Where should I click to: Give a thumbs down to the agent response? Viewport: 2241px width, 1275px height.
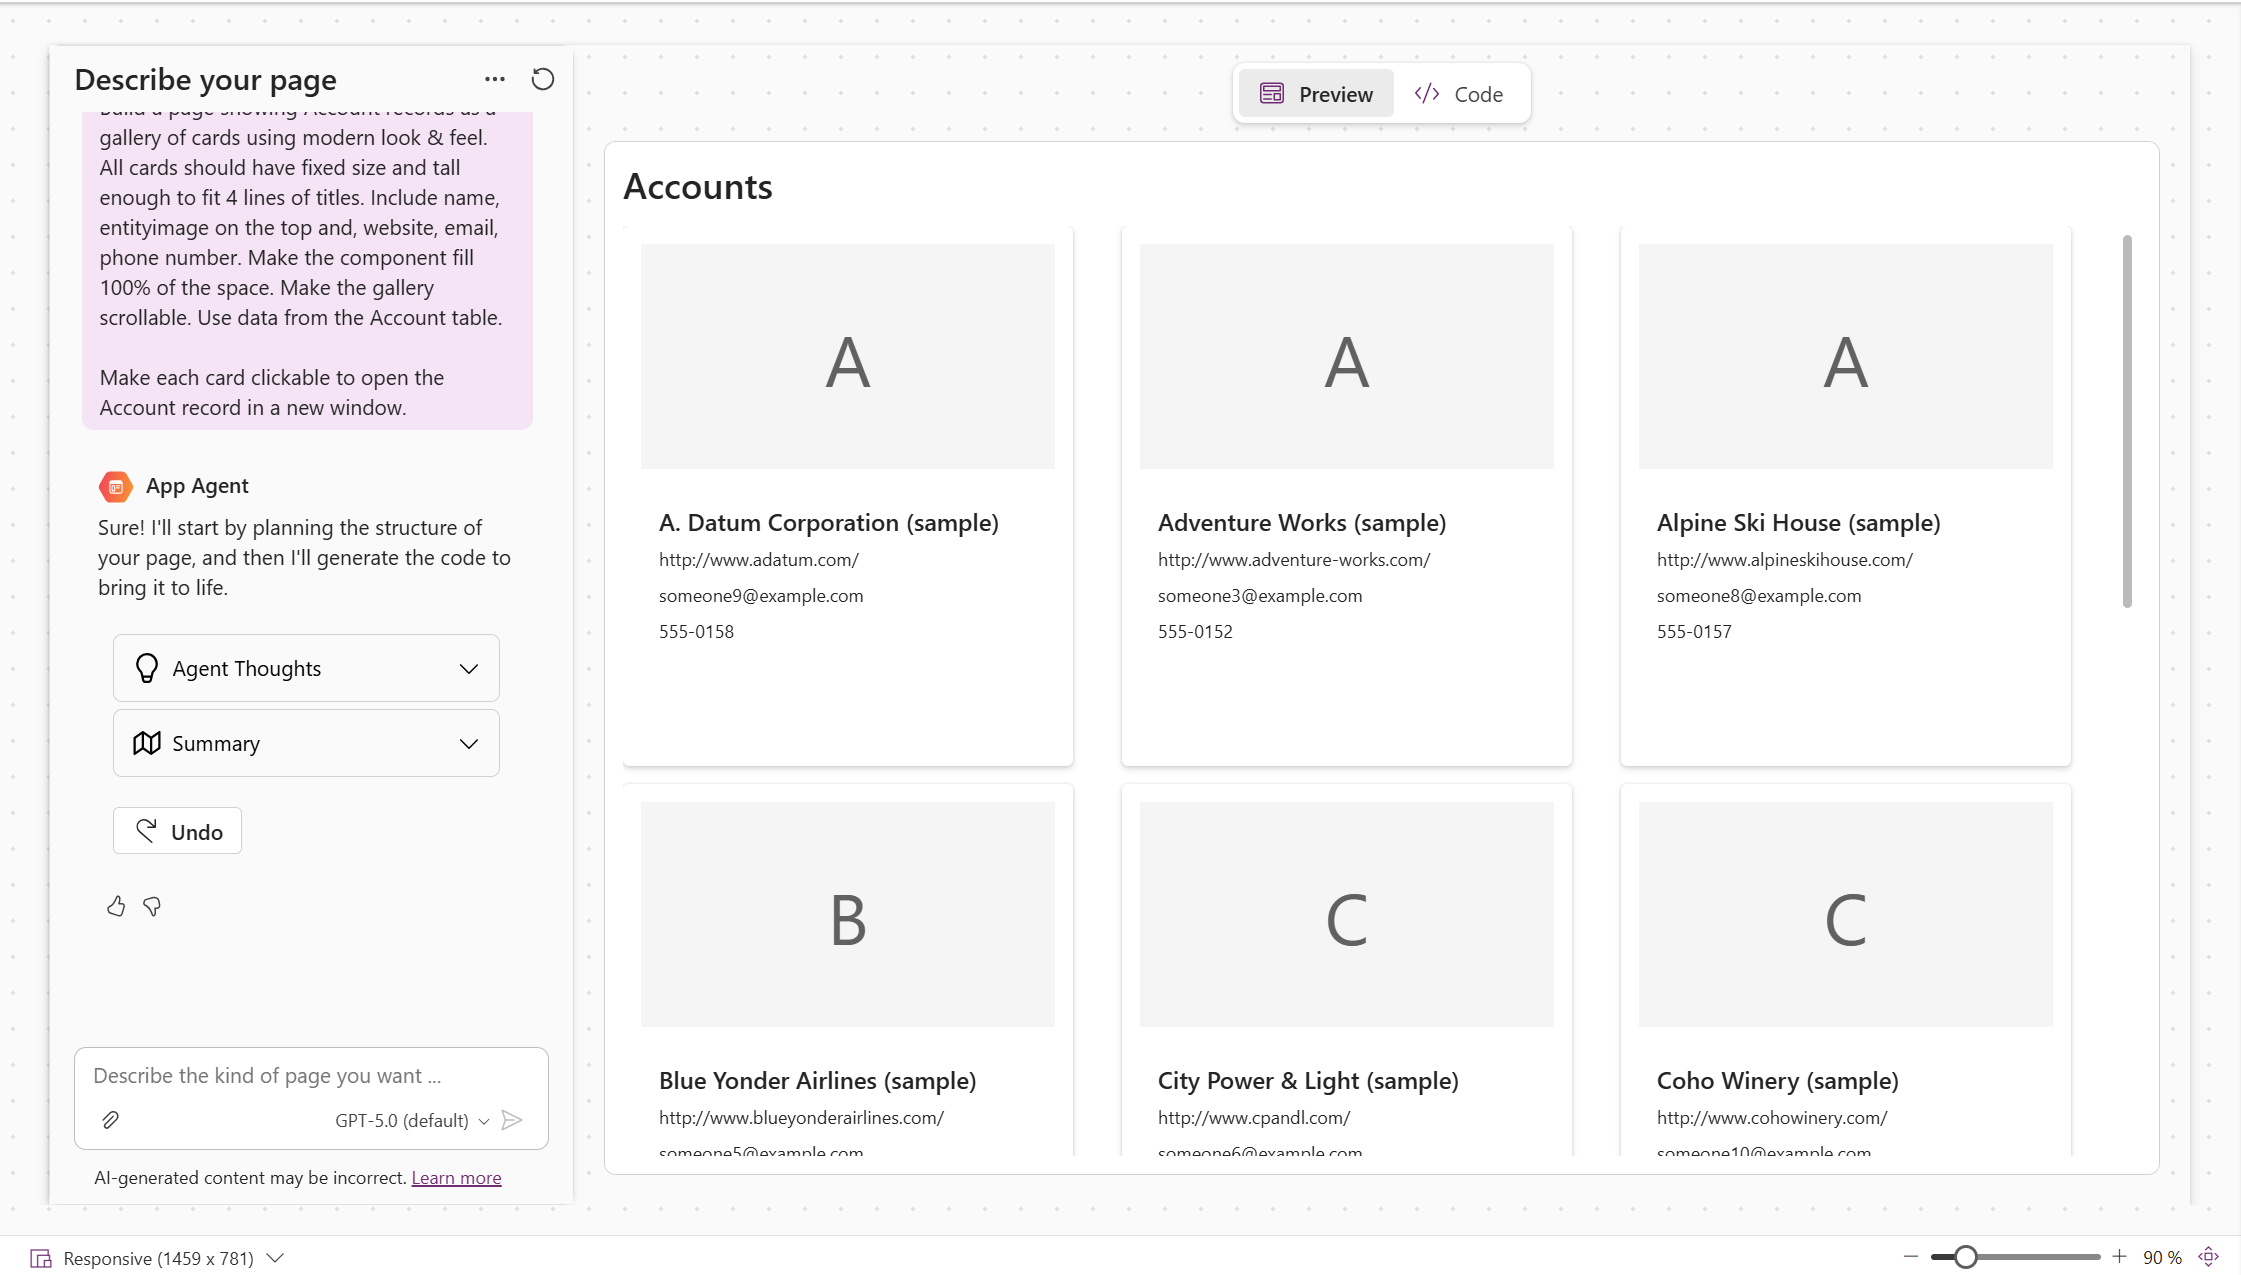coord(151,907)
